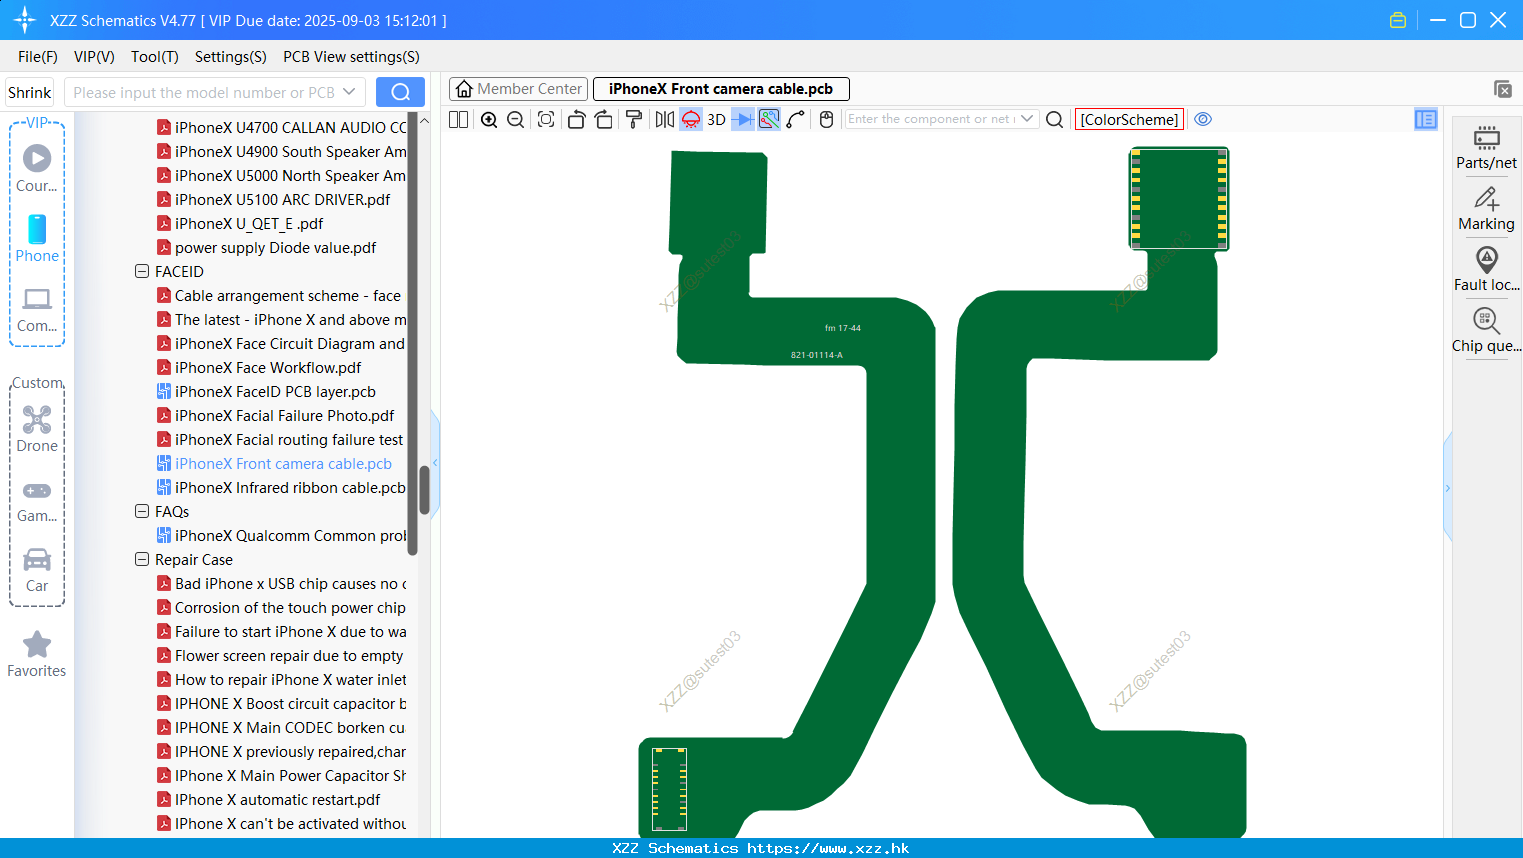
Task: Open the ColorScheme button
Action: tap(1129, 119)
